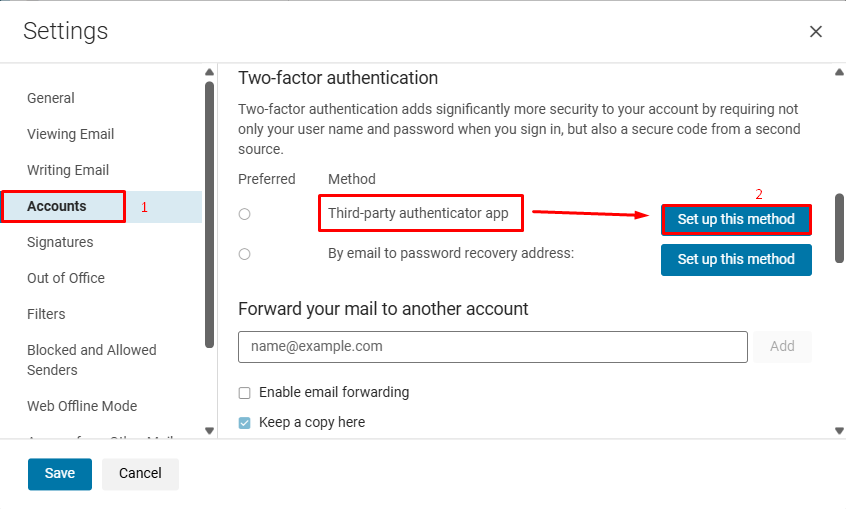
Task: Select email recovery as preferred method
Action: pos(245,255)
